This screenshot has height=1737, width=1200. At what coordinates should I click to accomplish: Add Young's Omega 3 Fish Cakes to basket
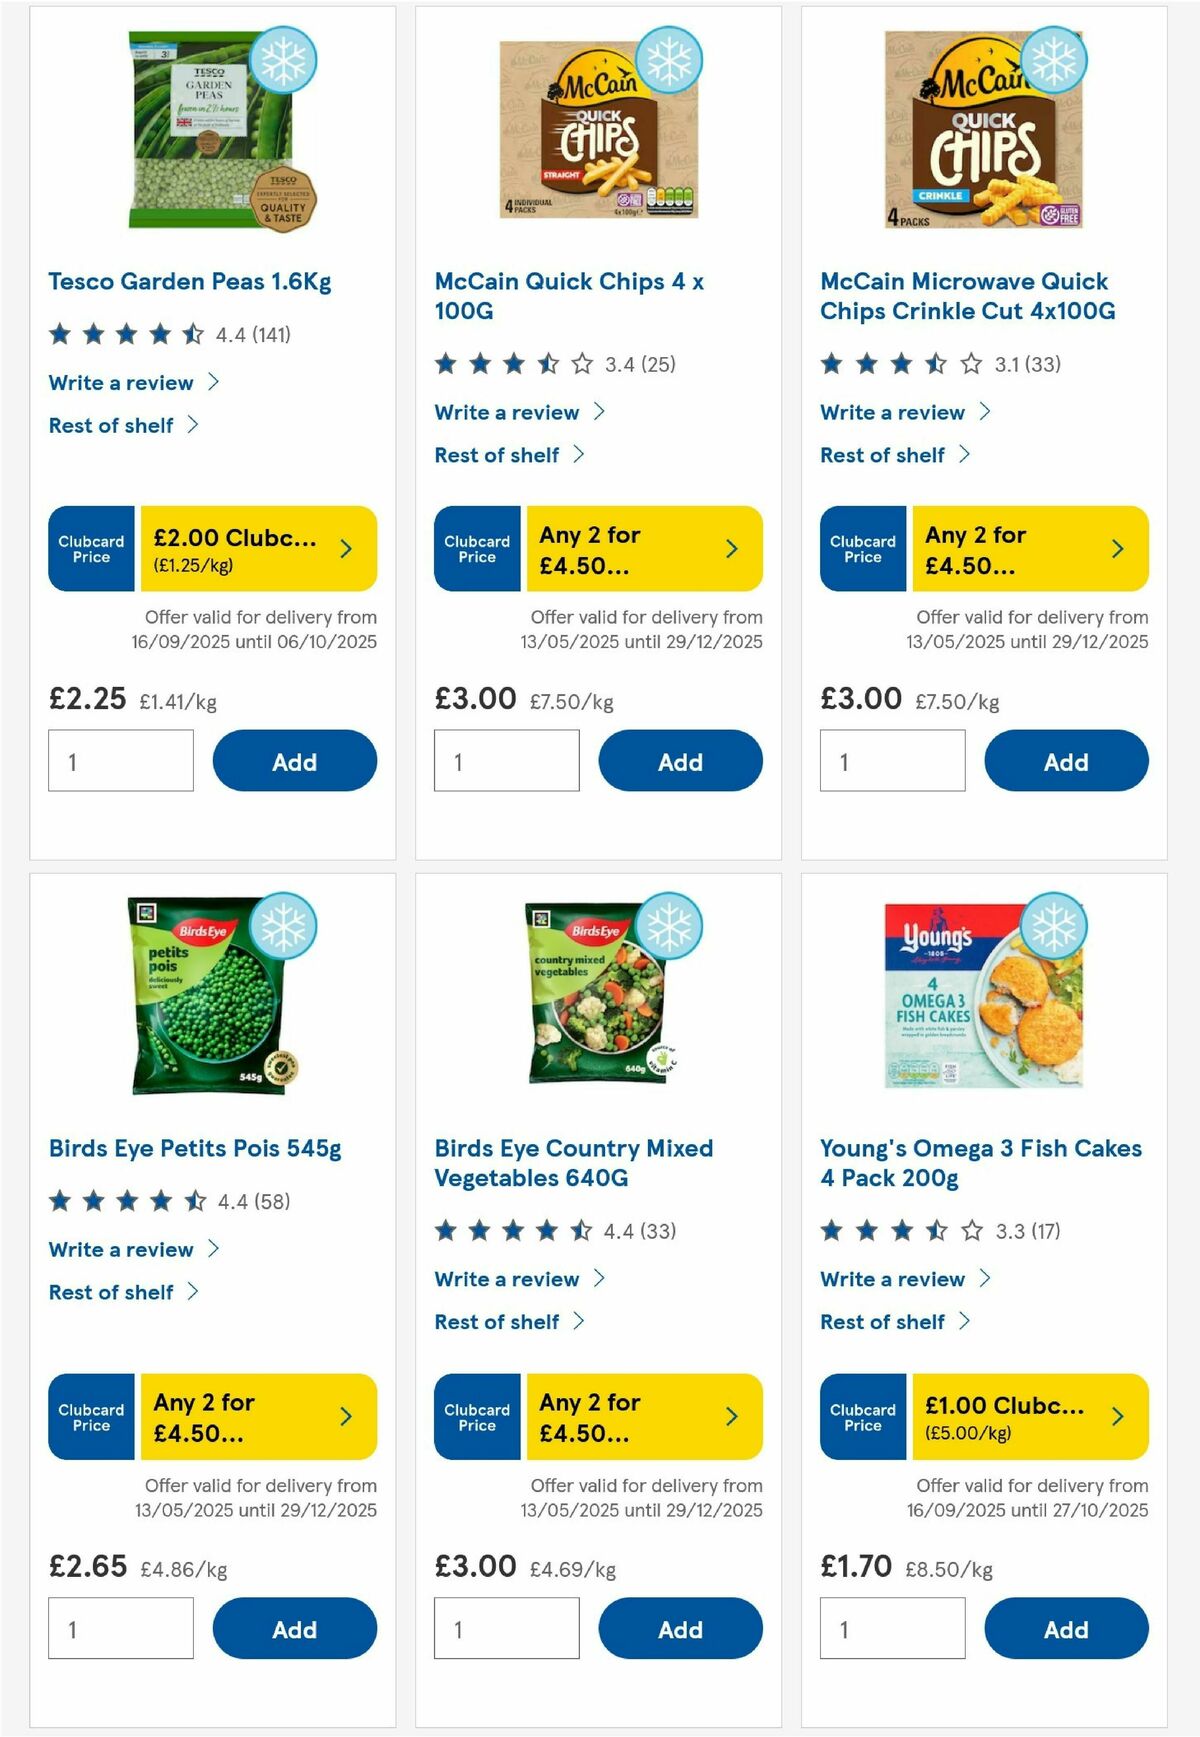click(1067, 1628)
